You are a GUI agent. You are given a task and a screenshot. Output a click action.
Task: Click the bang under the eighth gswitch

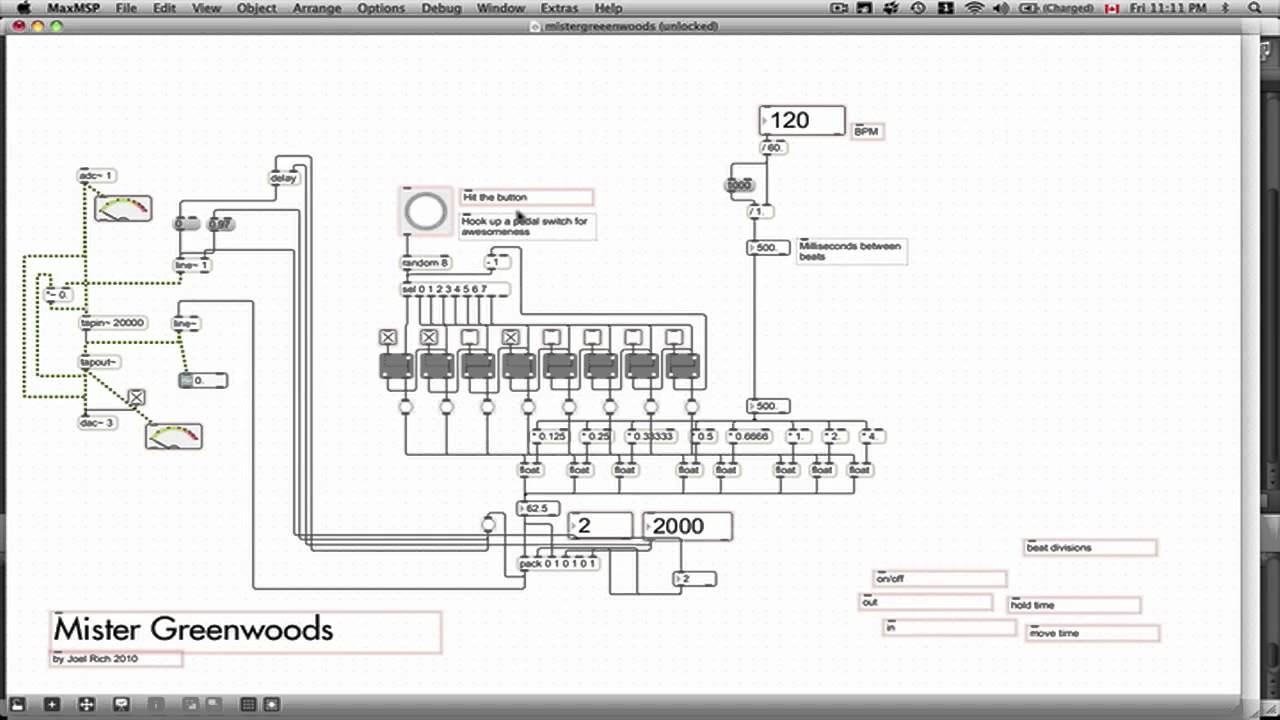click(692, 407)
